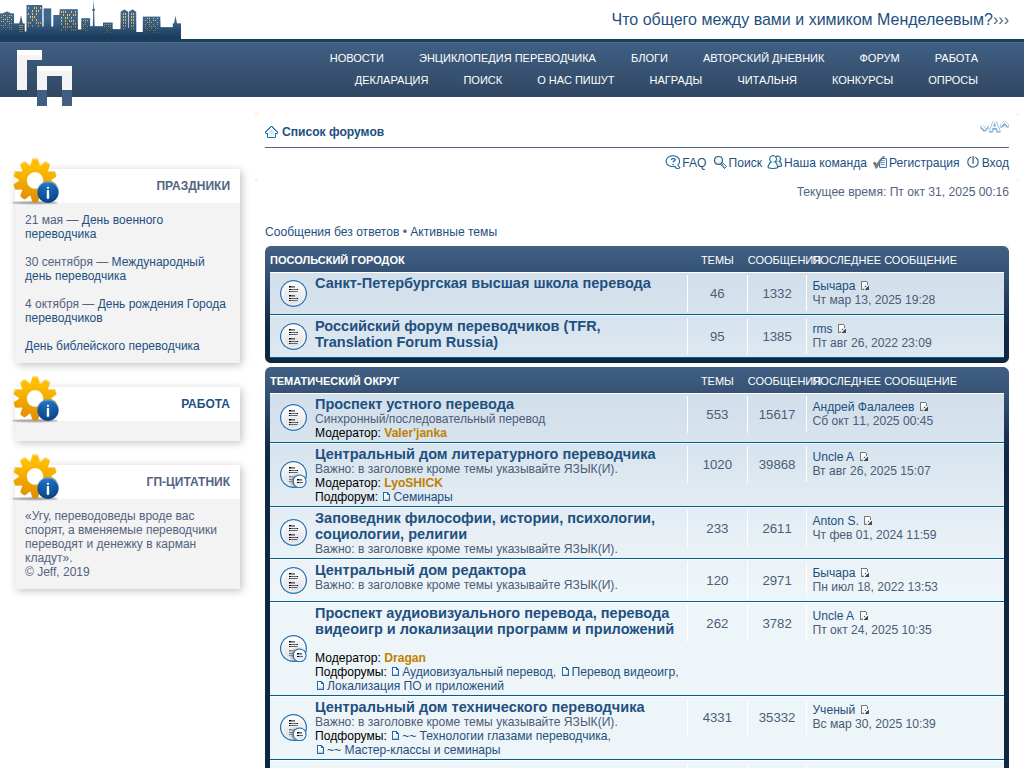The image size is (1024, 768).
Task: Open Наша команда team page
Action: (817, 163)
